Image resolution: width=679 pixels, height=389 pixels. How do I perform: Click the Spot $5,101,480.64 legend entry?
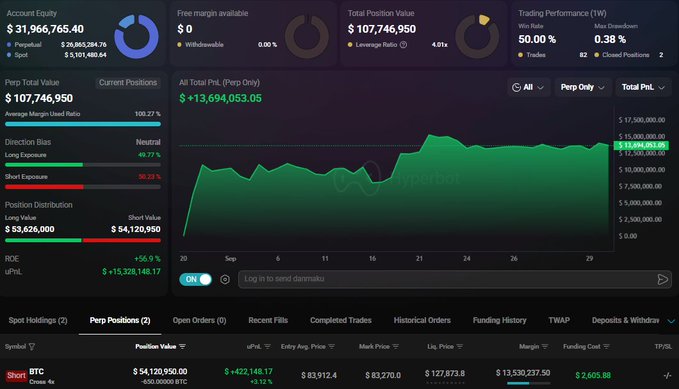(57, 55)
